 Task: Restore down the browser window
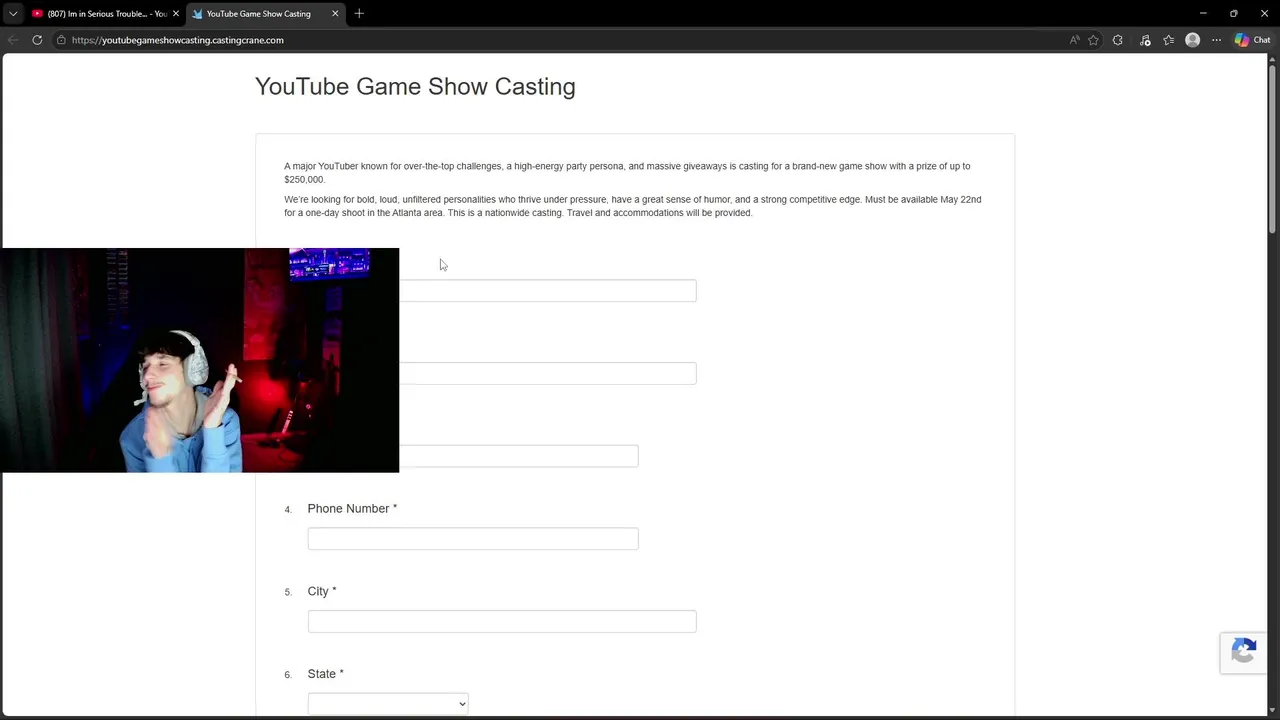1234,13
